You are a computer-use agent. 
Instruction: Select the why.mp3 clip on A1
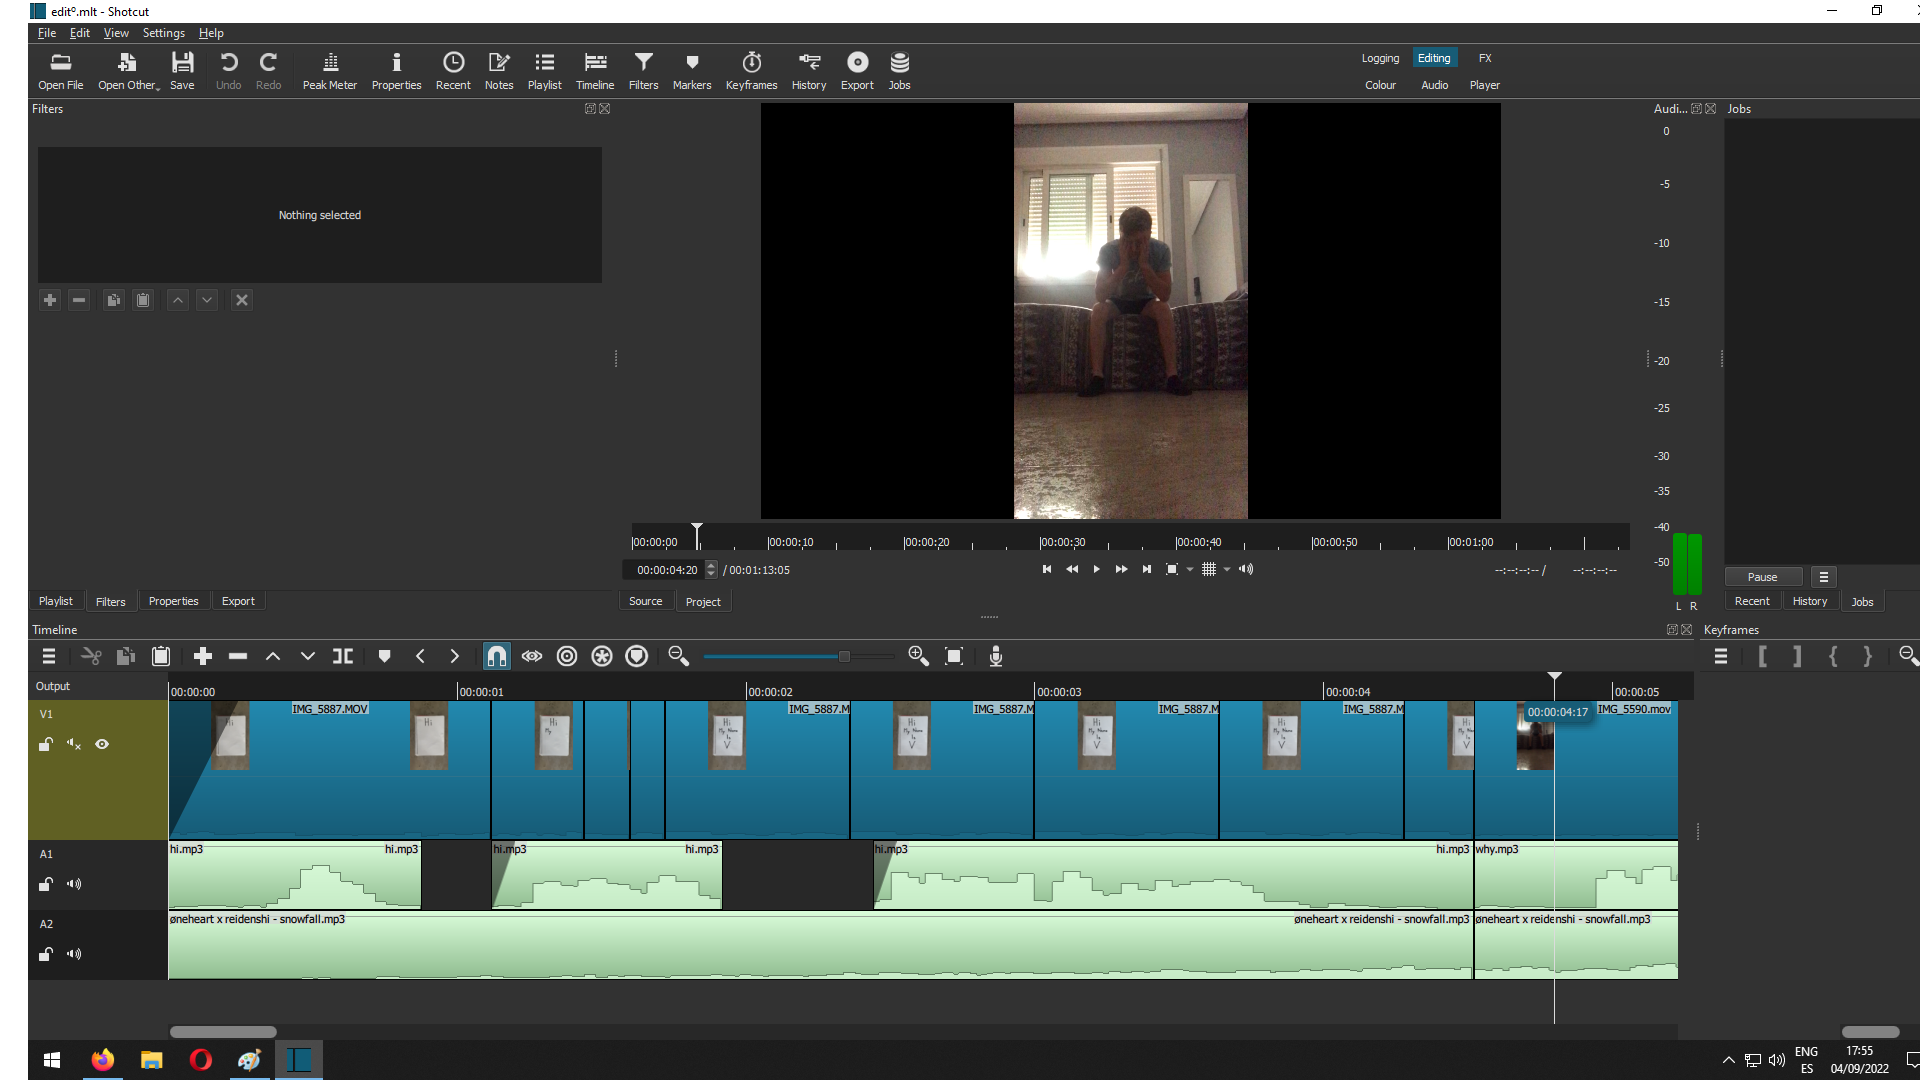point(1576,875)
